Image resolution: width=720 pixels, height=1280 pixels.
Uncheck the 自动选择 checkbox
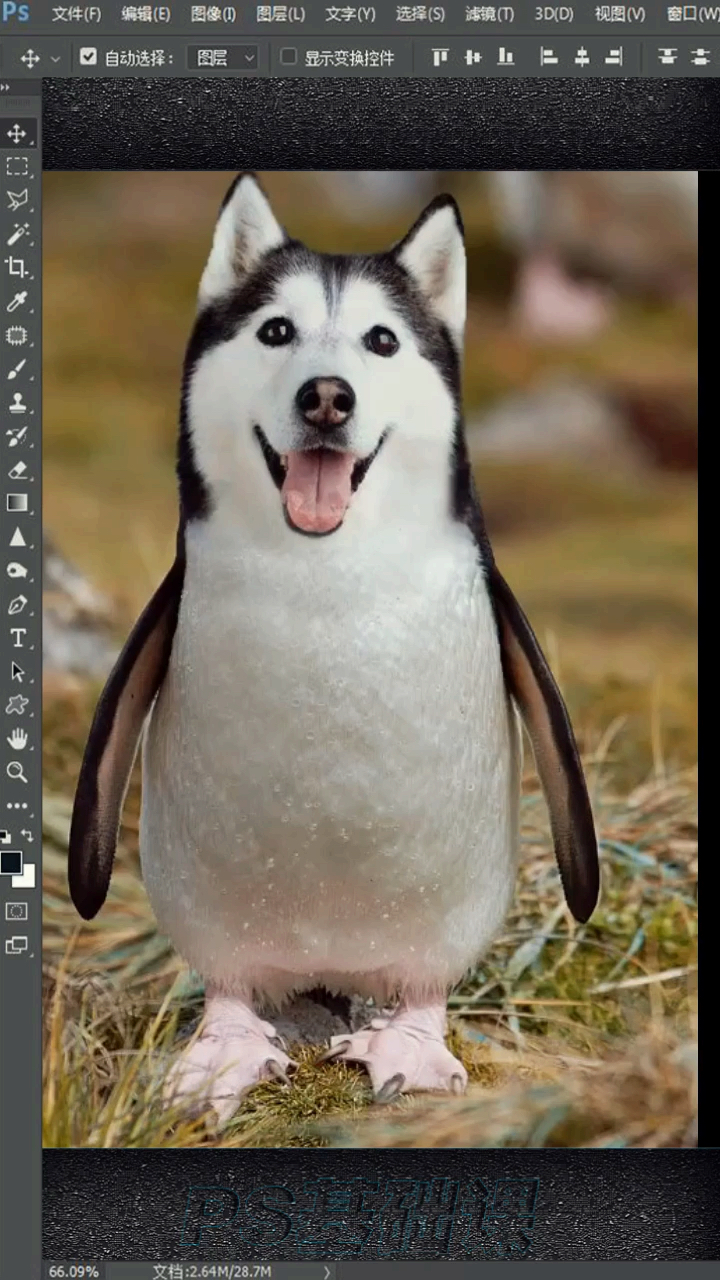pos(89,57)
